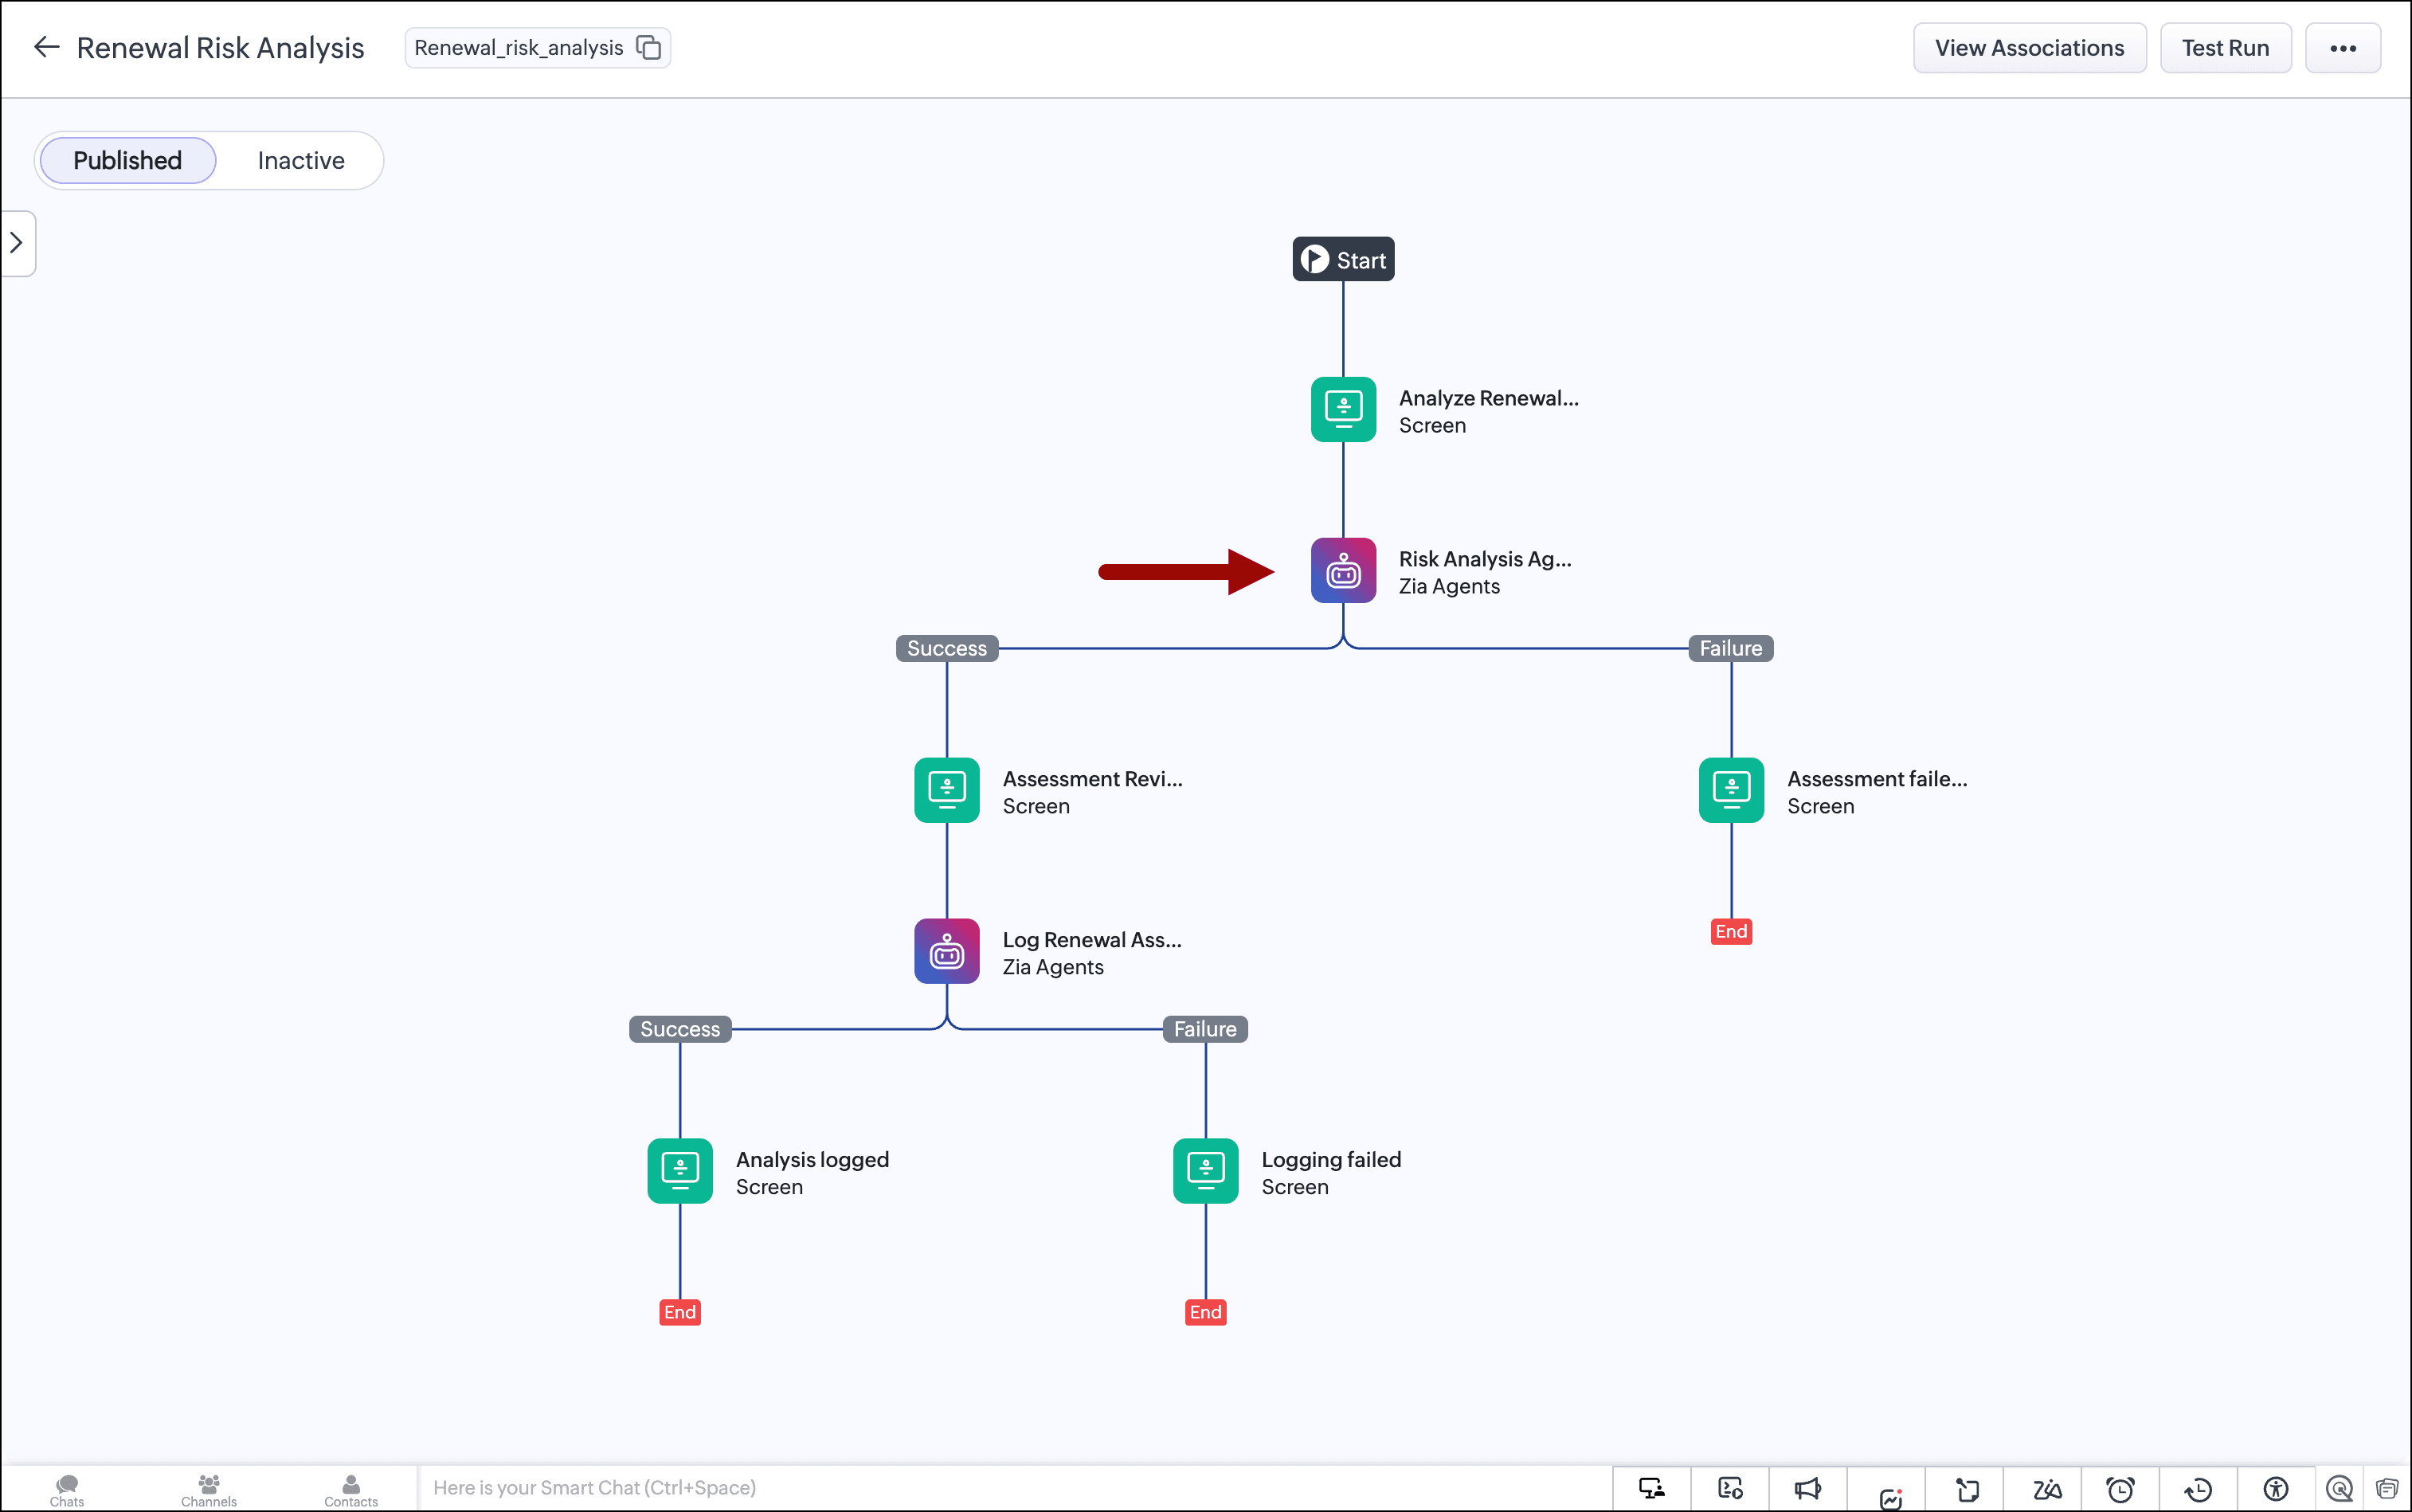The height and width of the screenshot is (1512, 2412).
Task: Open the alarm clock reminders icon
Action: [x=2120, y=1489]
